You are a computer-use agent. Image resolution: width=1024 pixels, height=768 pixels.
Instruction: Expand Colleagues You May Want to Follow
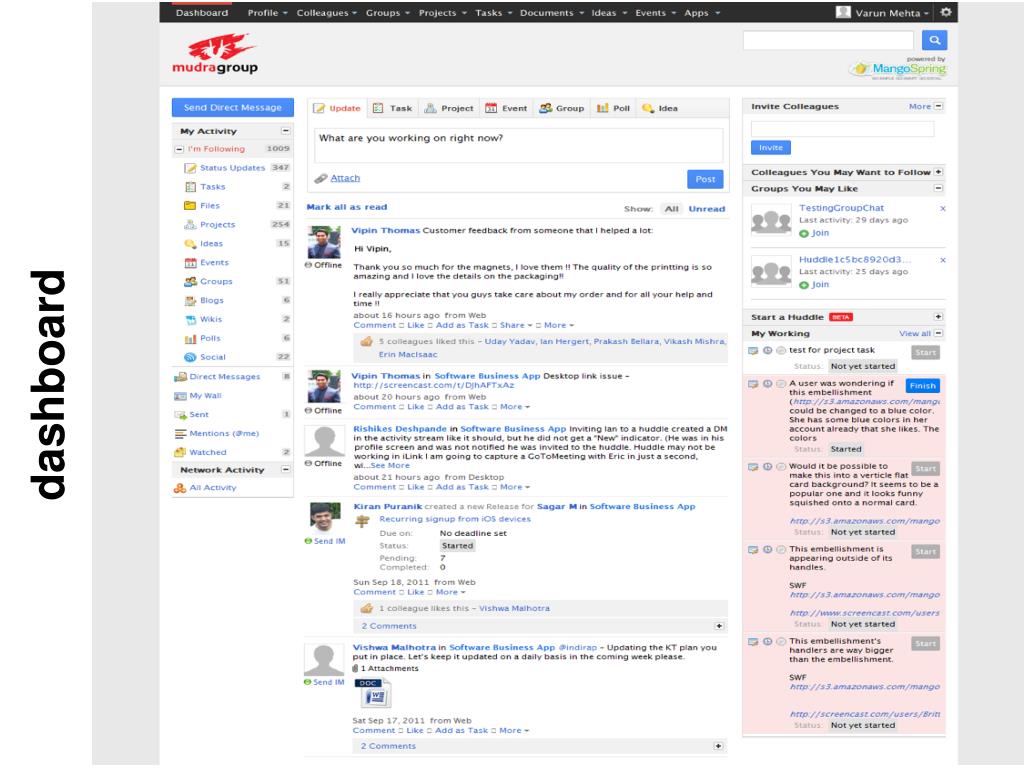coord(938,172)
